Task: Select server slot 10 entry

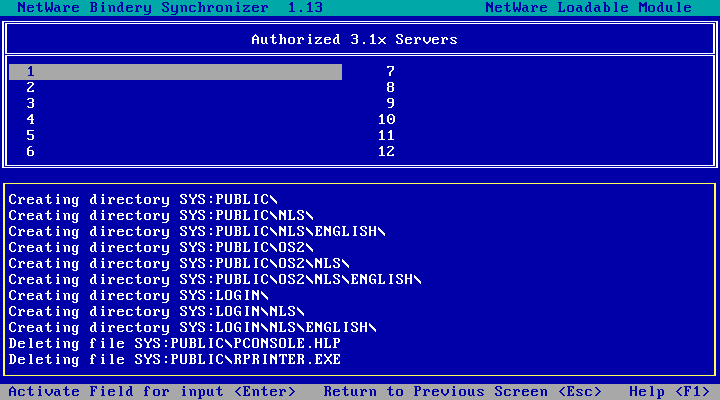Action: [x=386, y=119]
